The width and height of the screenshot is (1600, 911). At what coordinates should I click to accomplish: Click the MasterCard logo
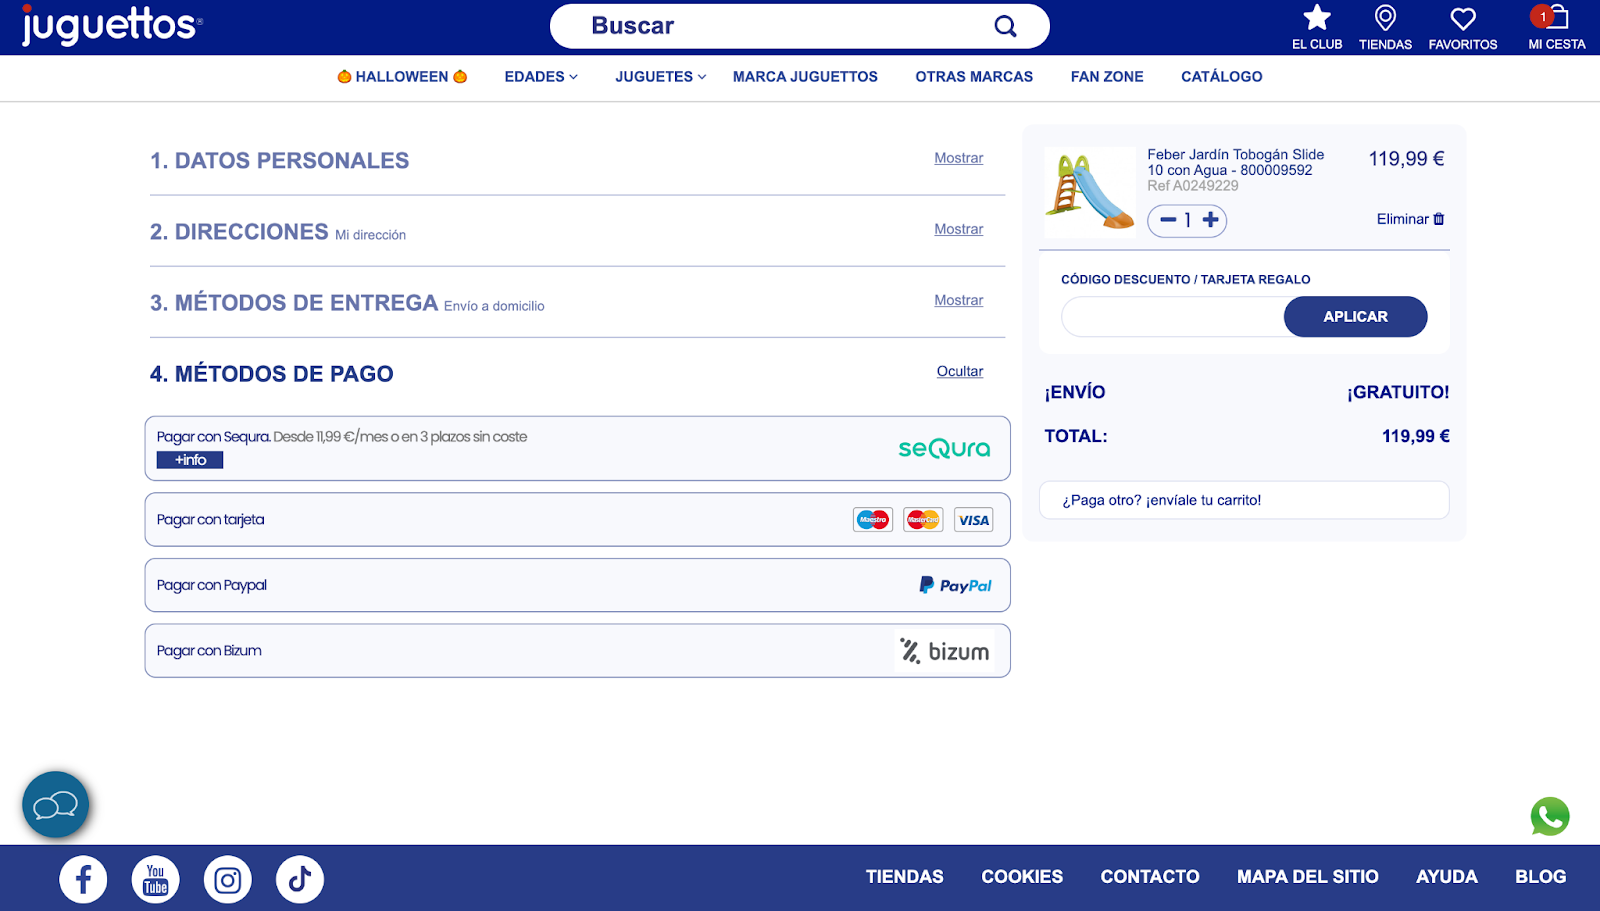(923, 520)
